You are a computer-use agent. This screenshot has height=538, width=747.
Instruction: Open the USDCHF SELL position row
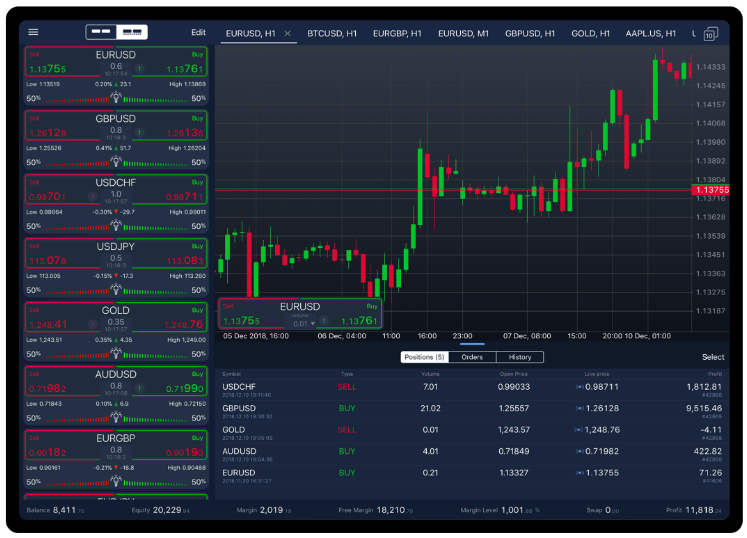click(472, 390)
